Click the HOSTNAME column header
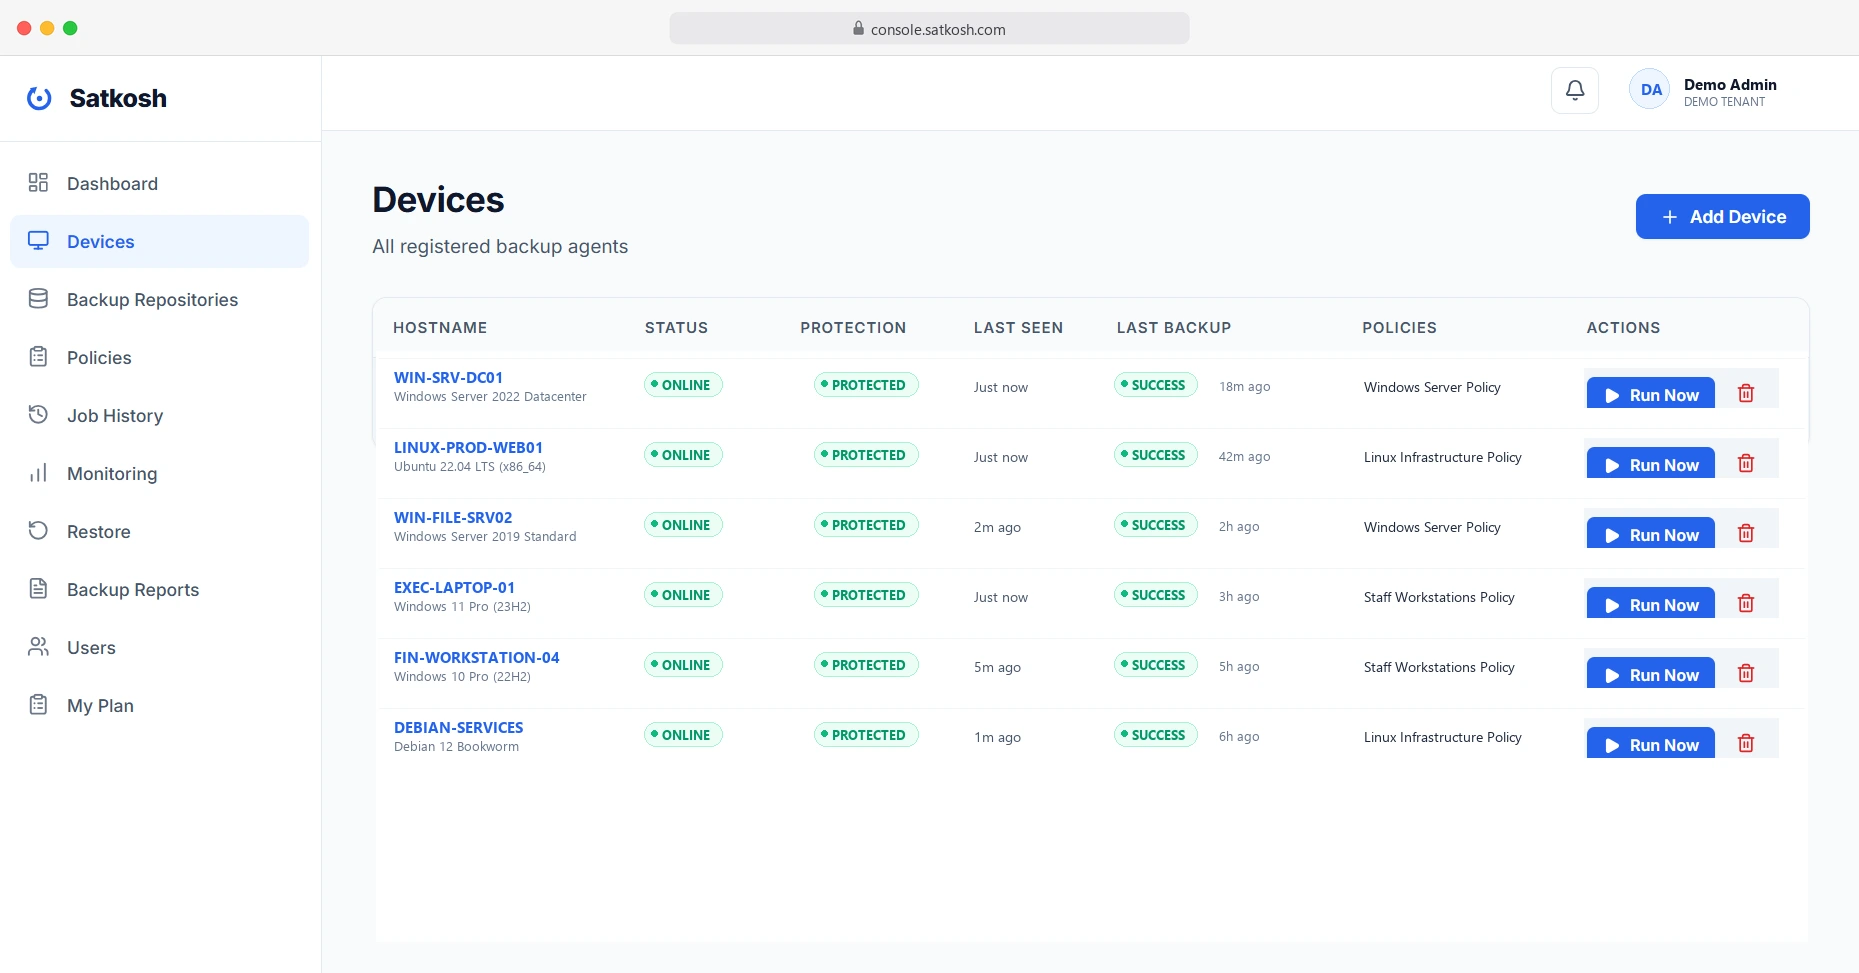The width and height of the screenshot is (1859, 973). (x=440, y=327)
